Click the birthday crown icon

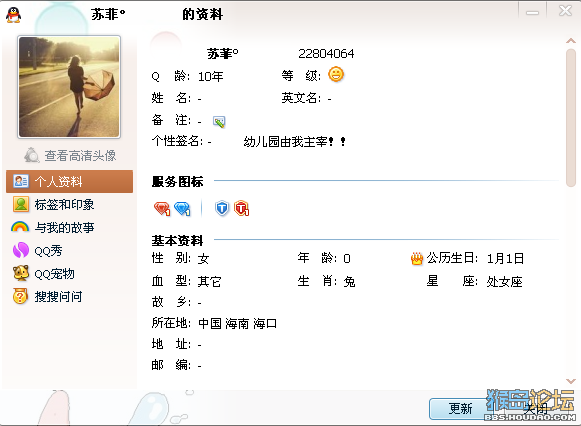(x=417, y=258)
